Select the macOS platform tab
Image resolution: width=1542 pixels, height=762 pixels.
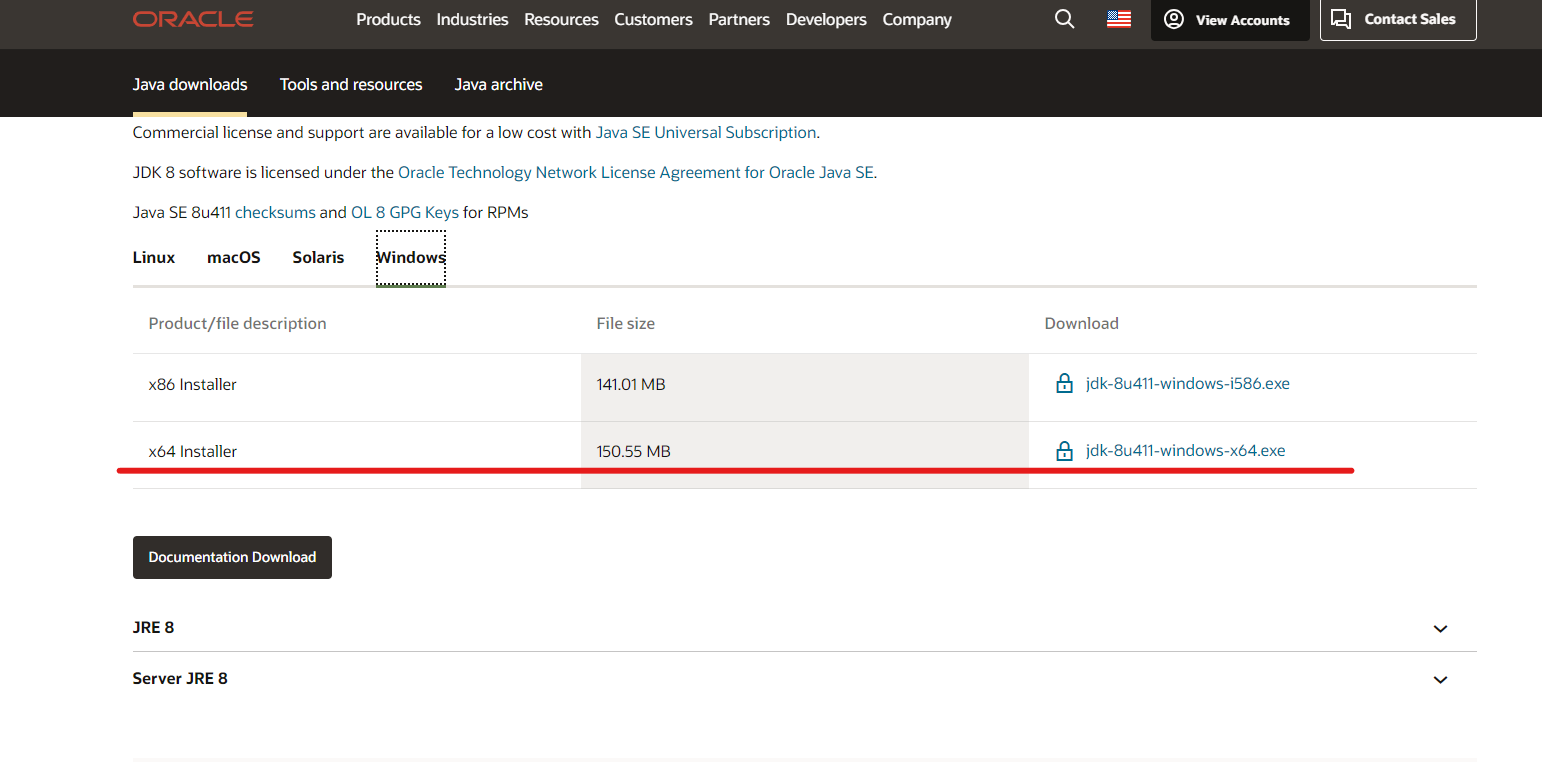[x=234, y=258]
